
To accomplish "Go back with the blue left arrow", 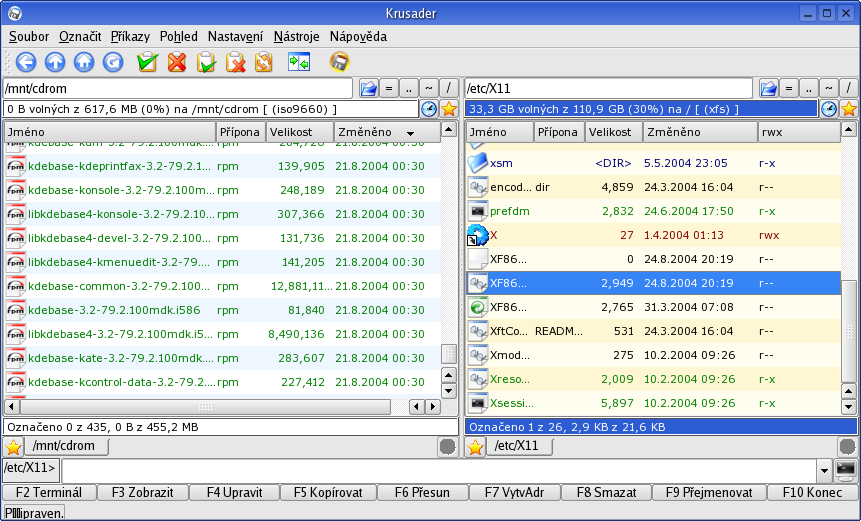I will (x=26, y=62).
